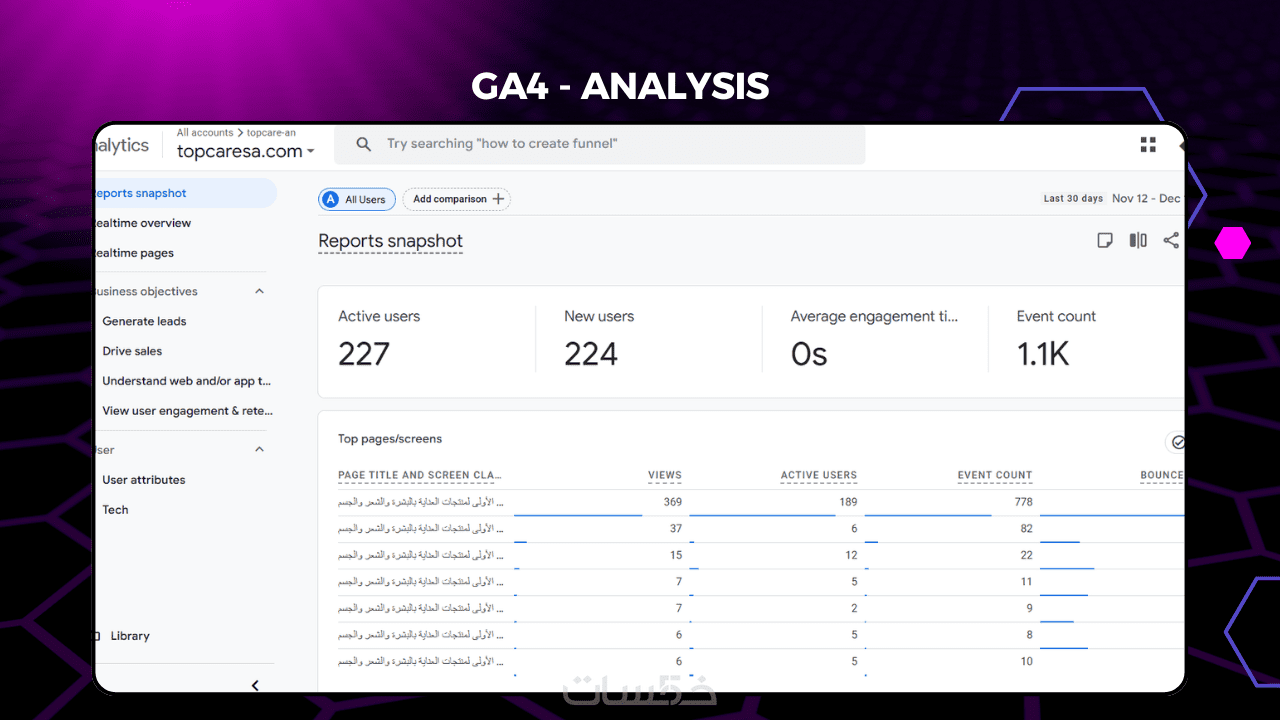Select the Active users metric card
Viewport: 1280px width, 720px height.
pyautogui.click(x=425, y=340)
